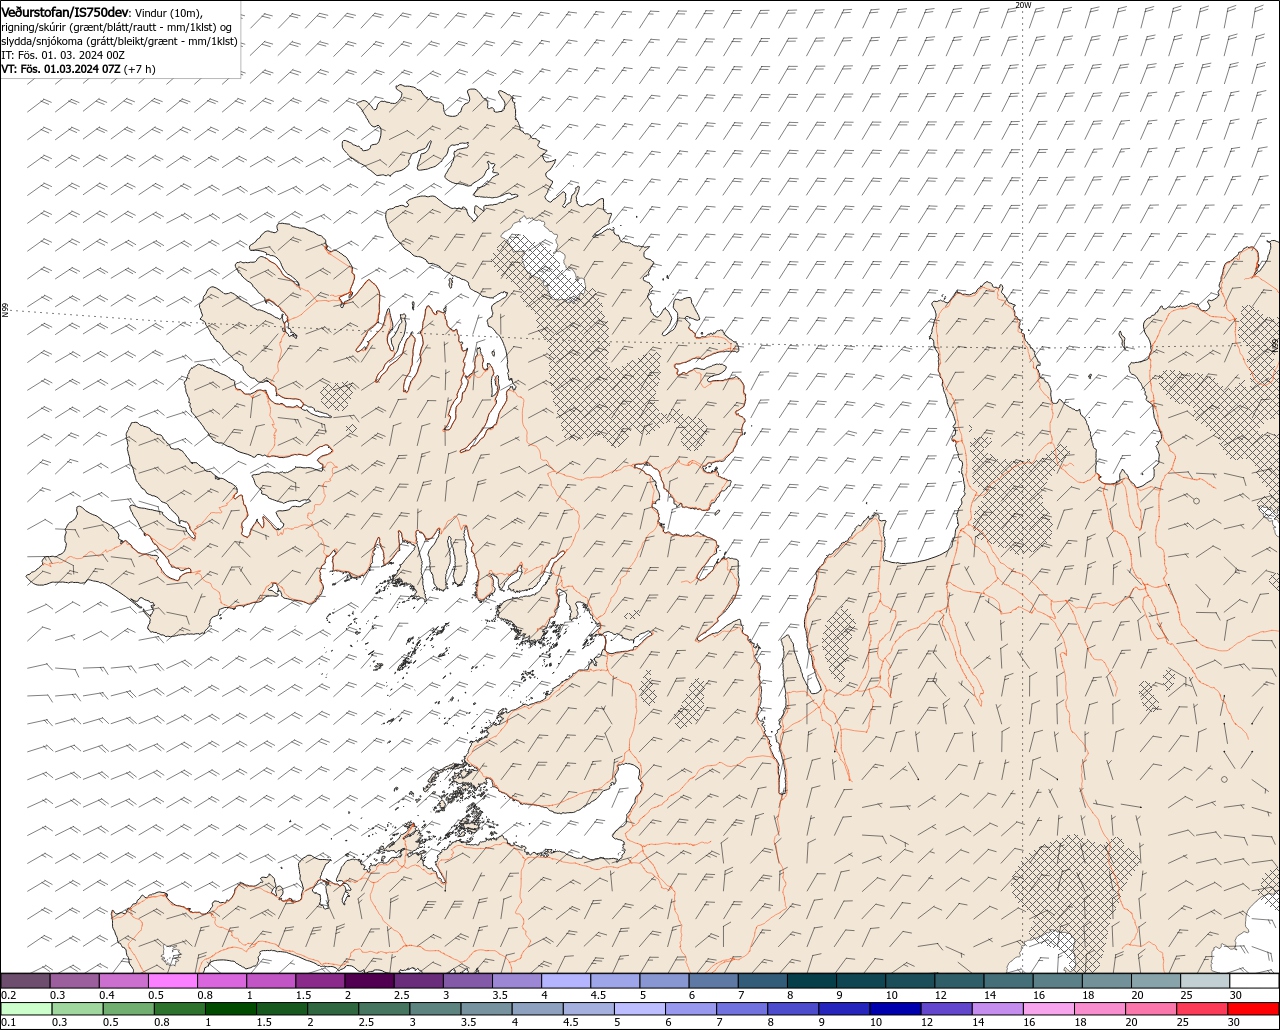The image size is (1280, 1030).
Task: Select the deep navy rain swatch between 10 and 12
Action: point(896,1009)
